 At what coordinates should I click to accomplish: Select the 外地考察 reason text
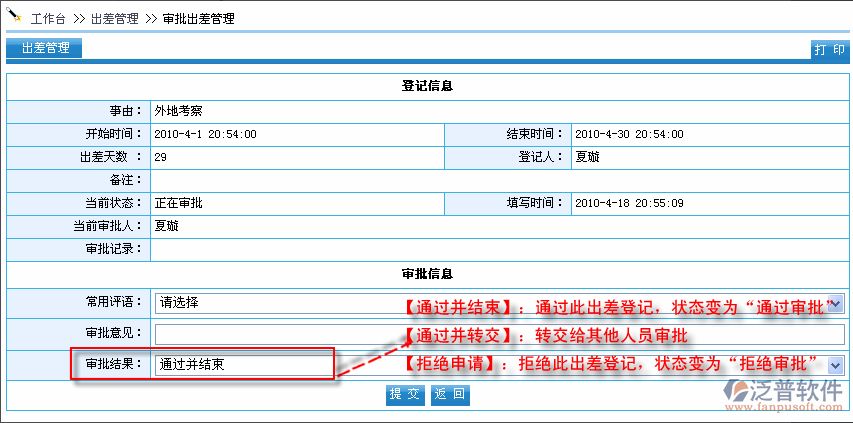[x=178, y=111]
